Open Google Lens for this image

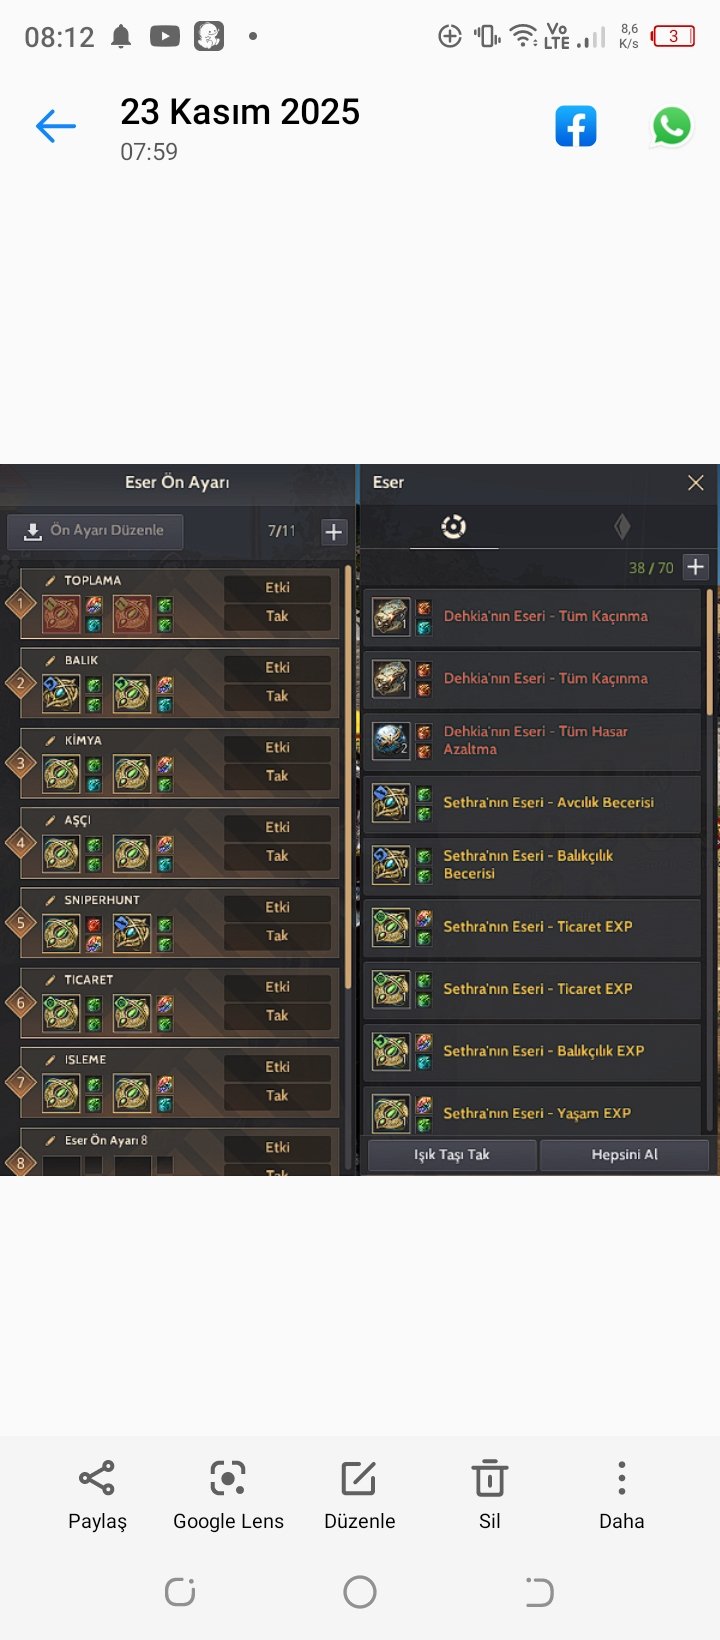[228, 1478]
